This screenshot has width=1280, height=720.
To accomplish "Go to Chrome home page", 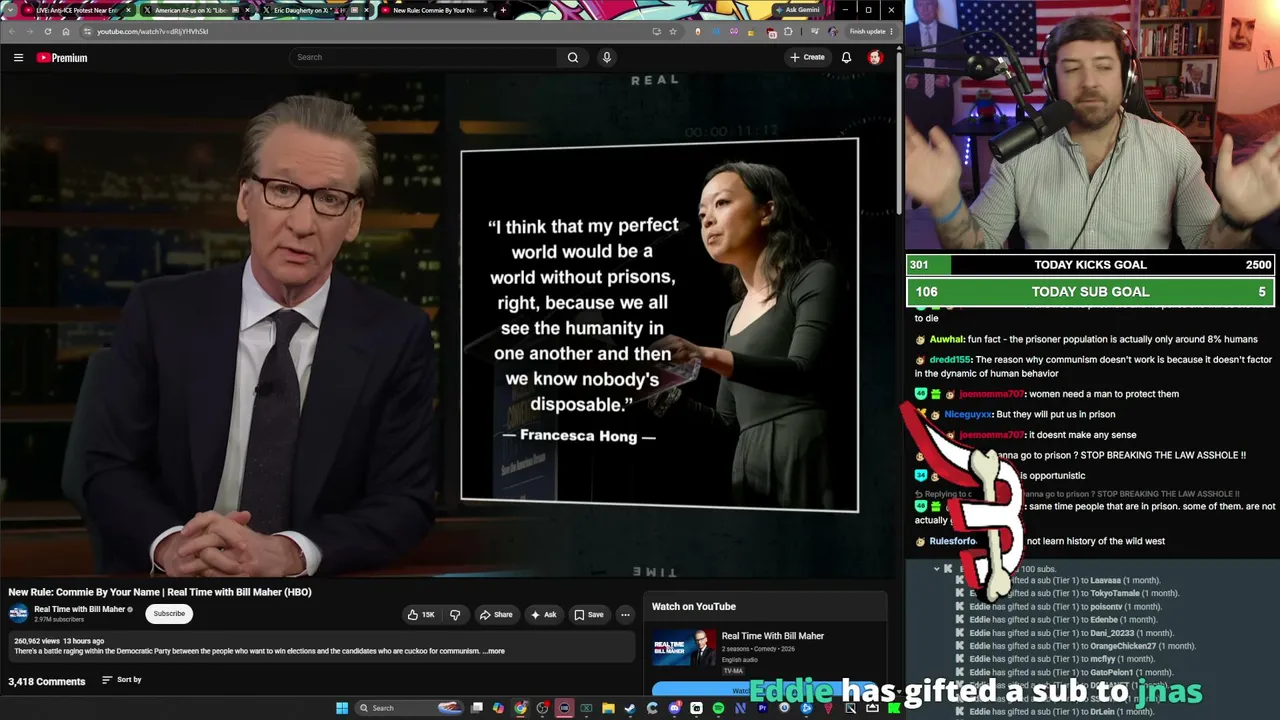I will pyautogui.click(x=66, y=31).
